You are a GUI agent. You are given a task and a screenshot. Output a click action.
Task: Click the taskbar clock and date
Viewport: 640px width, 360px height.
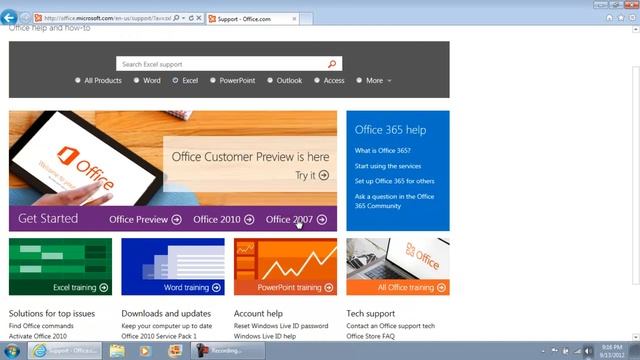[x=612, y=351]
